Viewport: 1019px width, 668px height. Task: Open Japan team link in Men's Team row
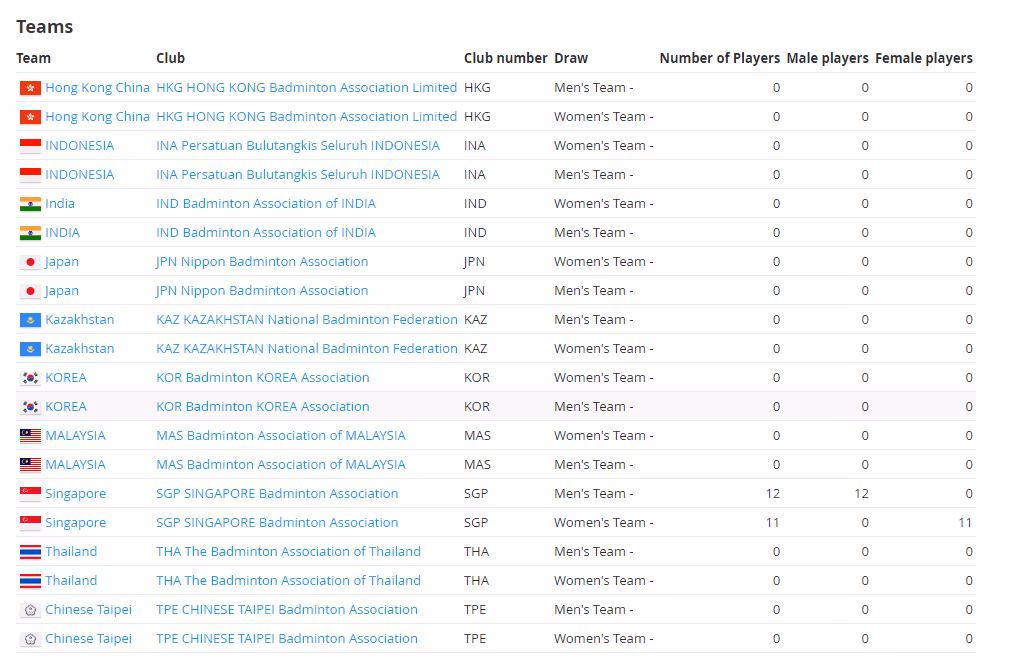pyautogui.click(x=62, y=291)
